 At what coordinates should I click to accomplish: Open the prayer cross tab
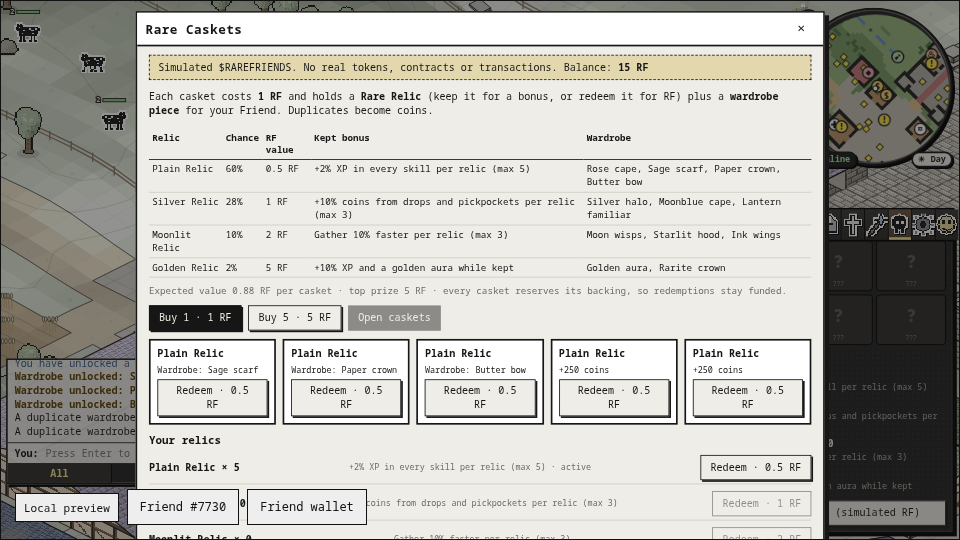click(853, 225)
